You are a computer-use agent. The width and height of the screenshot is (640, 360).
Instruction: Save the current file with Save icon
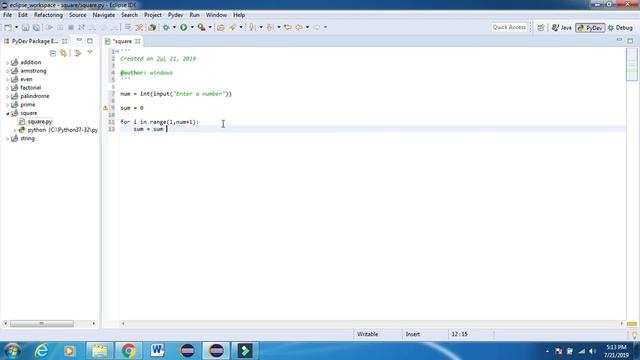(25, 27)
